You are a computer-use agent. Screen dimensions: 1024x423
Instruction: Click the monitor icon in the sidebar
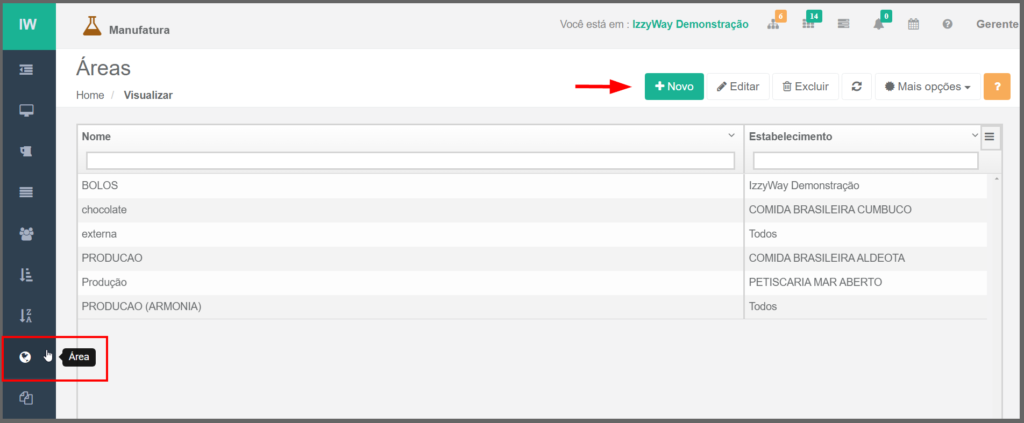26,110
